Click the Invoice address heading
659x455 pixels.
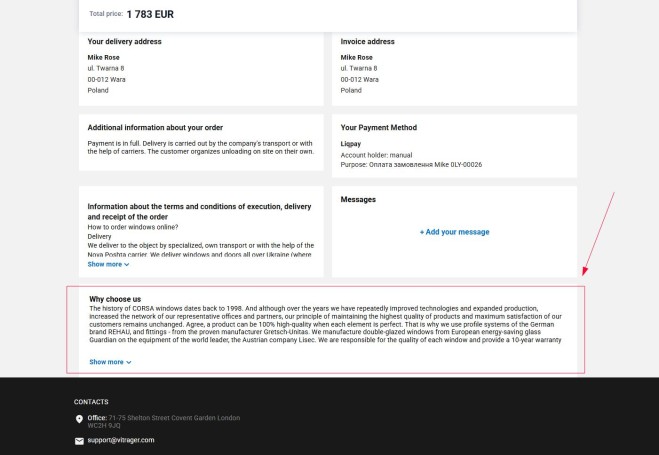coord(367,42)
